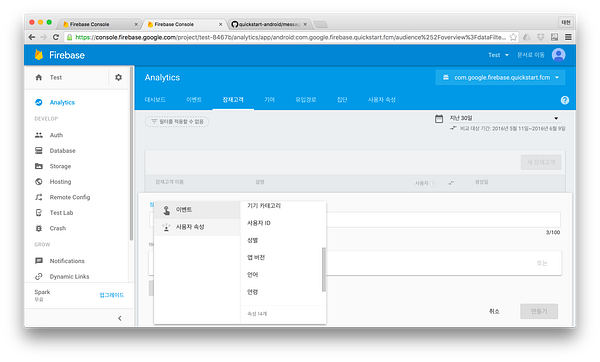Open the Hosting globe icon in sidebar
600x362 pixels.
[39, 182]
